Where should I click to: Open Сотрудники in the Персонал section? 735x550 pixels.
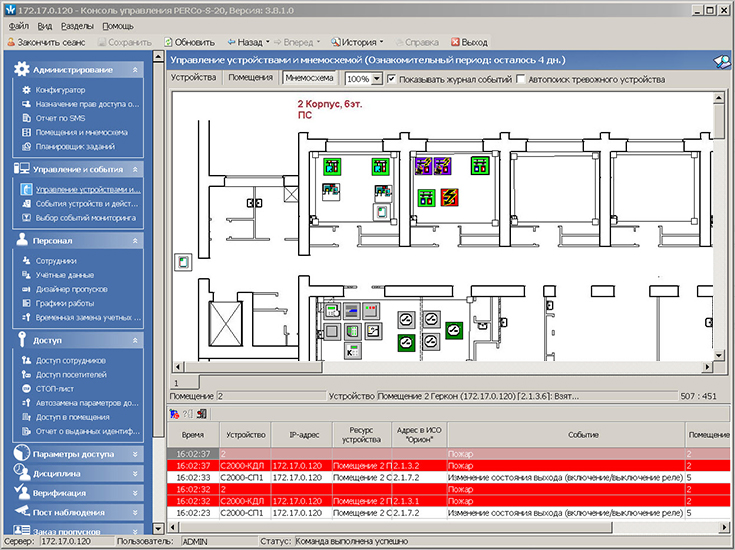pyautogui.click(x=57, y=260)
